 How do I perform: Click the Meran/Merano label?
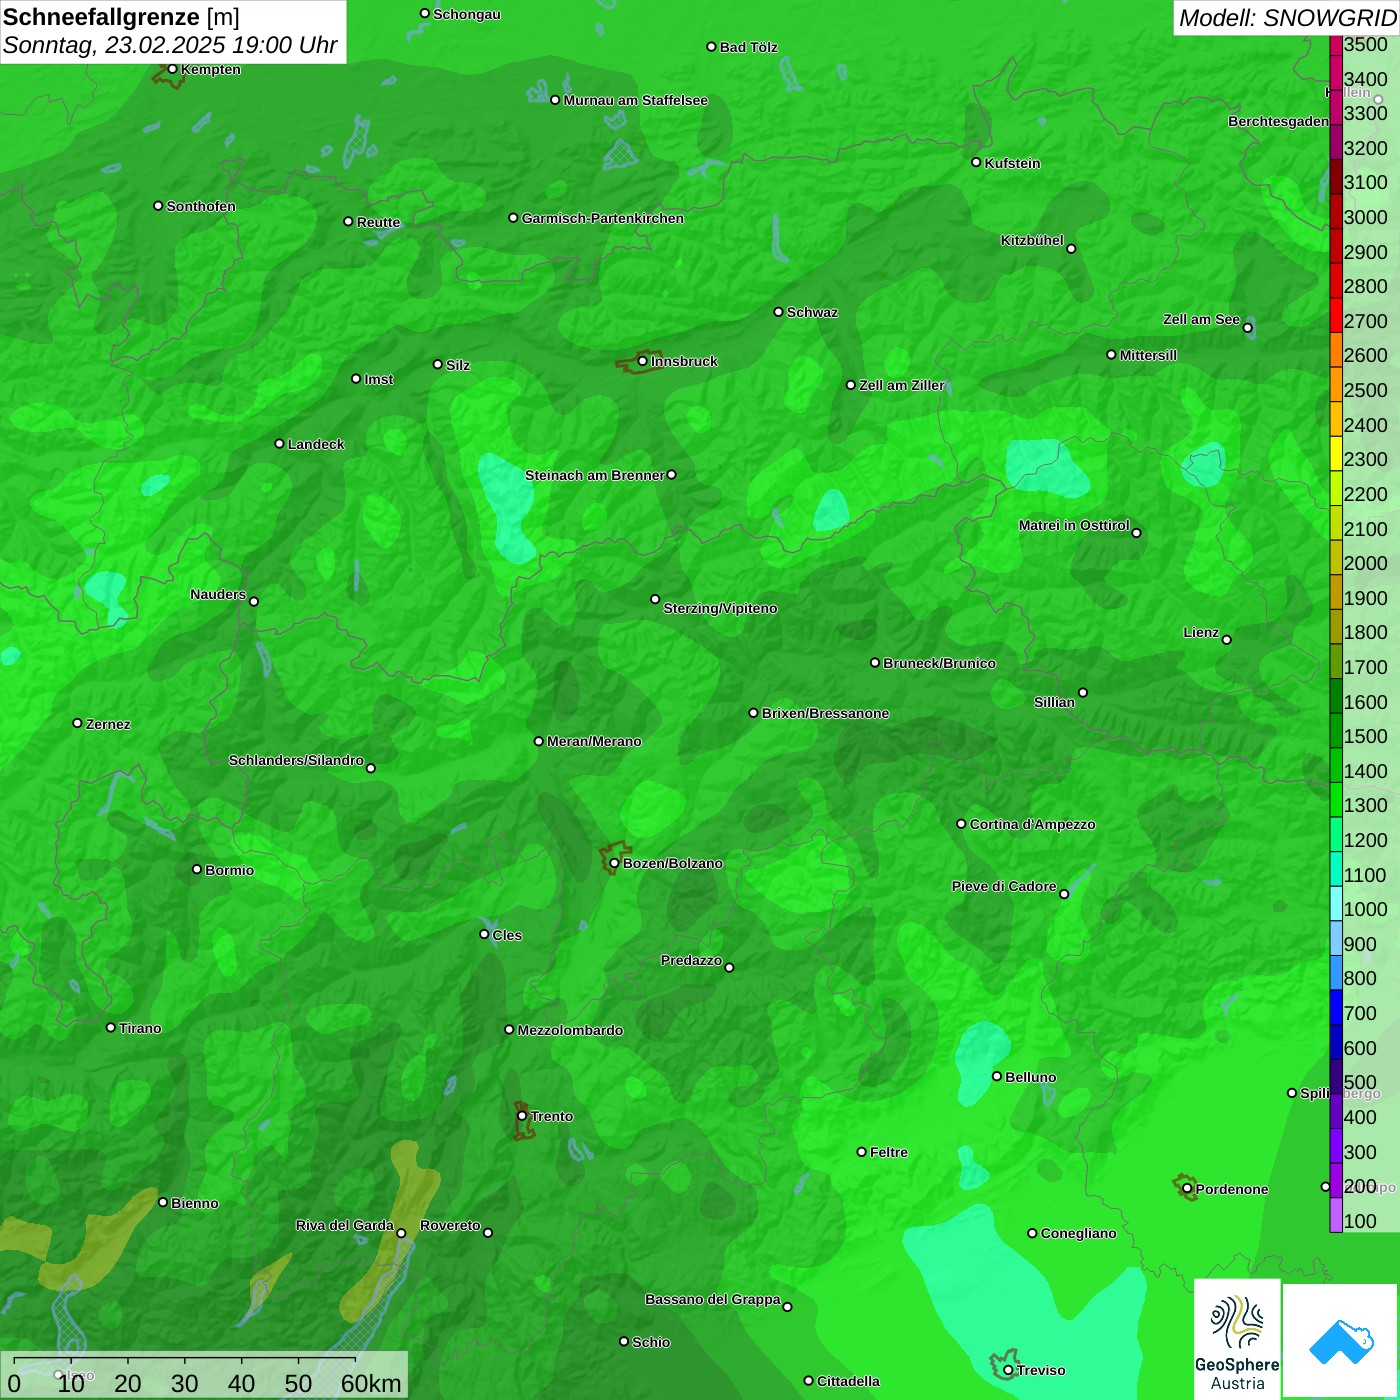(x=594, y=741)
